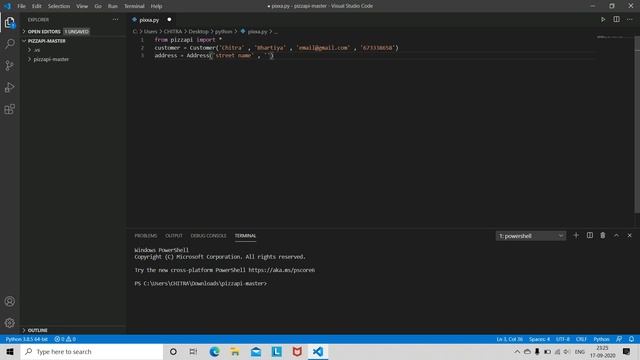Open the powershell terminal selector dropdown
The height and width of the screenshot is (360, 640).
(531, 236)
